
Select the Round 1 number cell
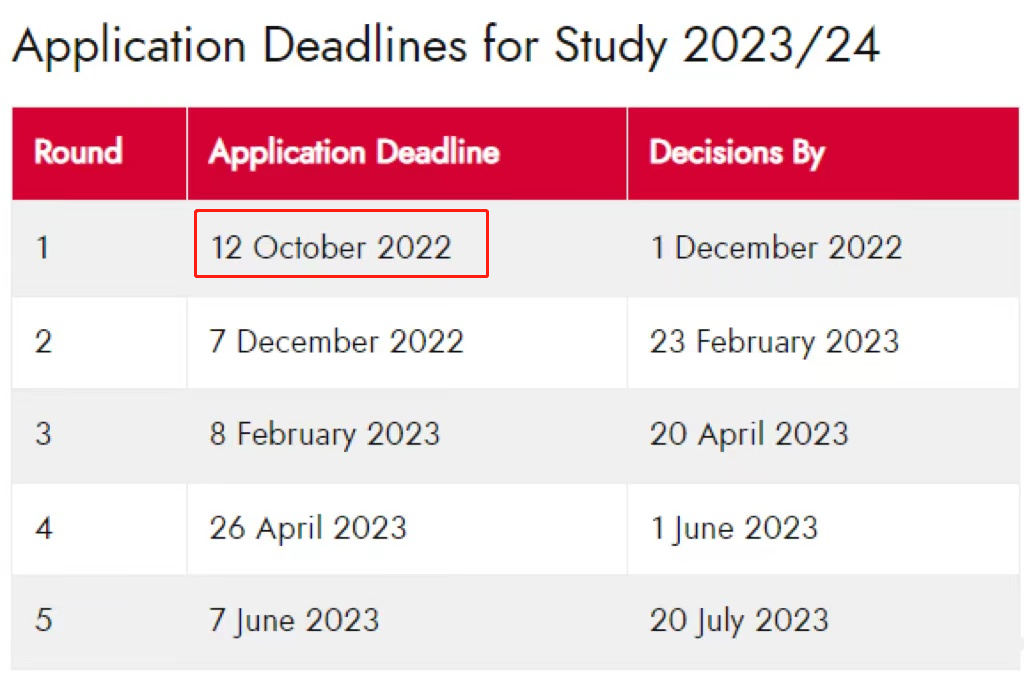[42, 247]
